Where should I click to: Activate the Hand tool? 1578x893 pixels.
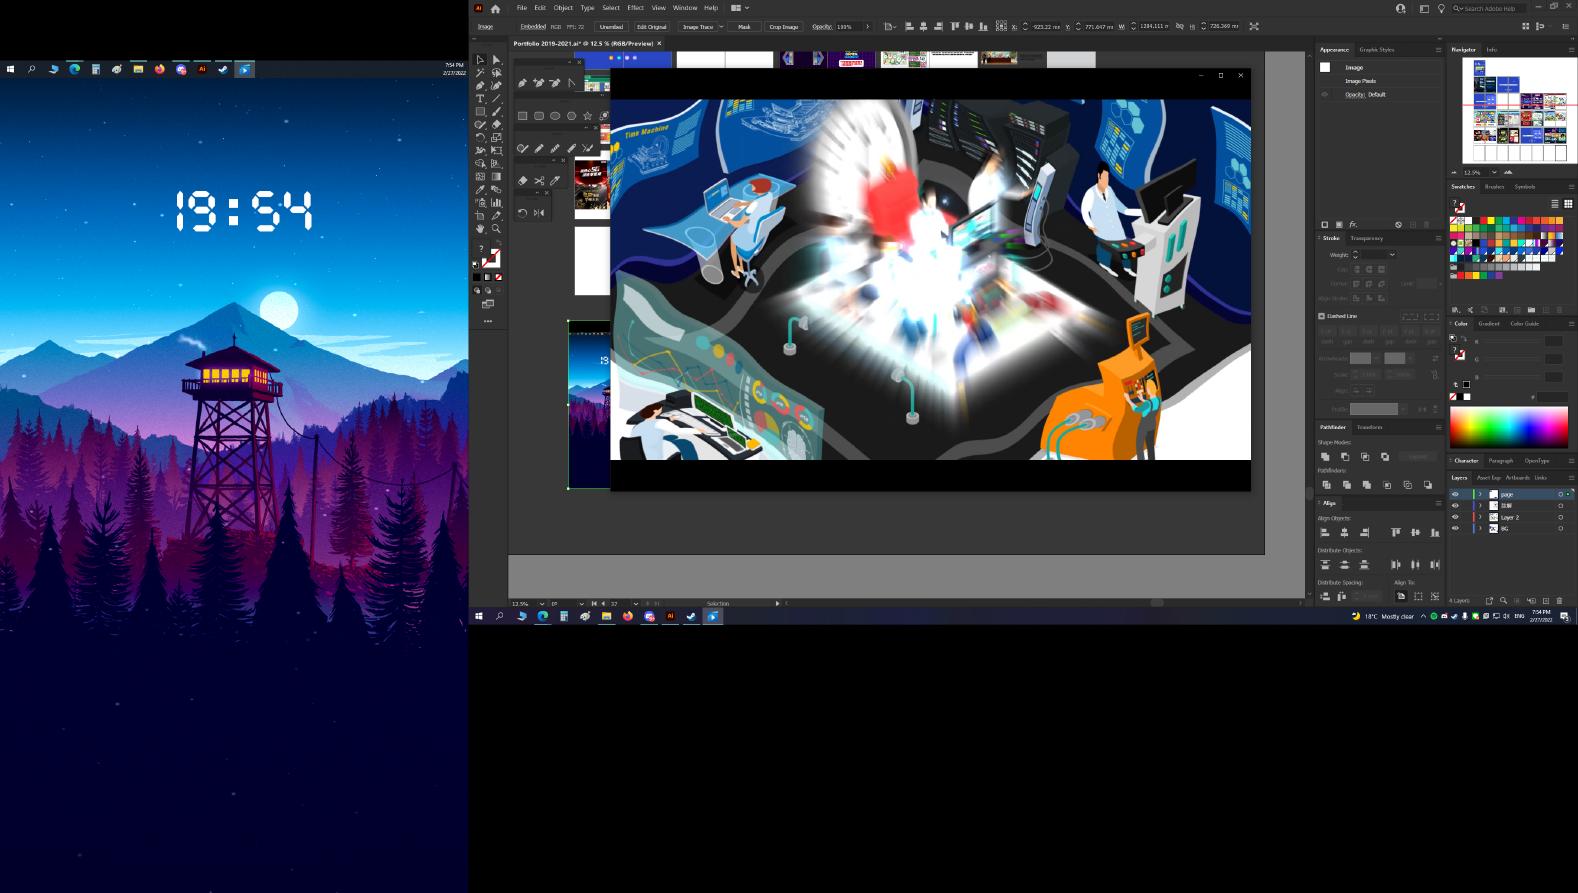480,229
